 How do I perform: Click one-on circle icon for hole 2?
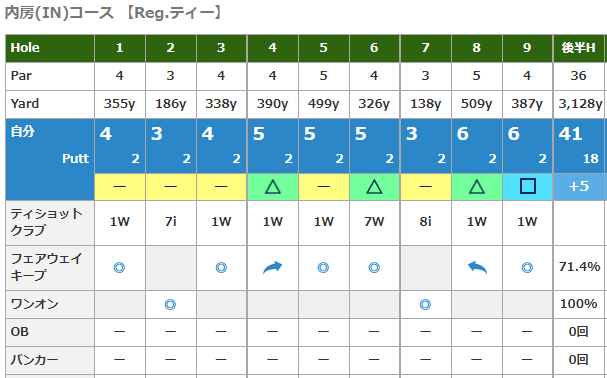170,305
